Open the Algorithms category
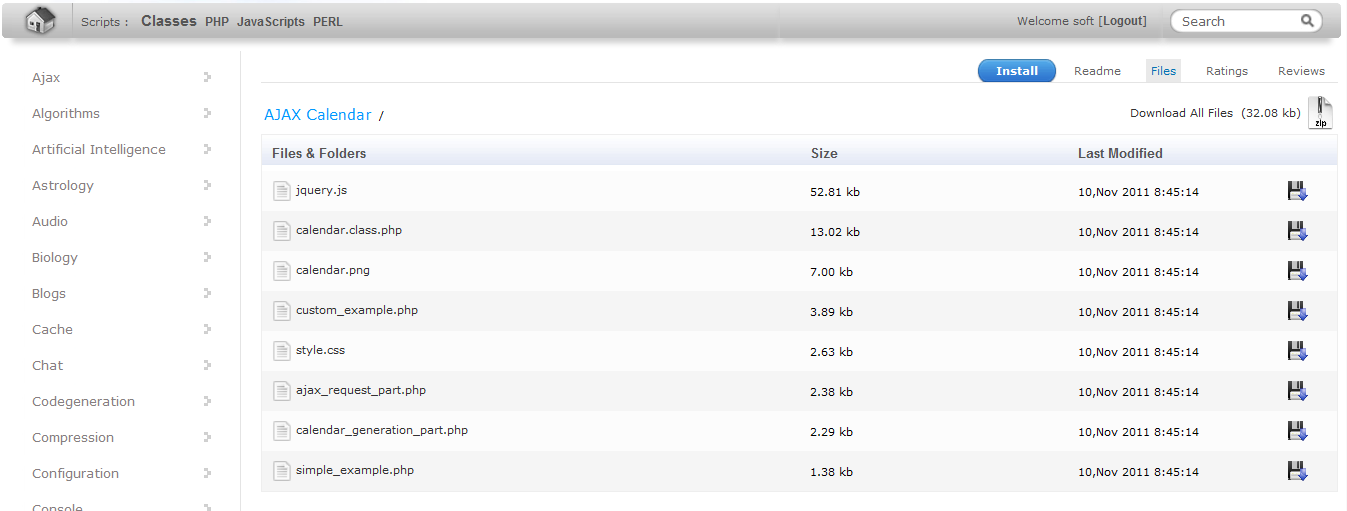This screenshot has width=1347, height=511. 66,113
